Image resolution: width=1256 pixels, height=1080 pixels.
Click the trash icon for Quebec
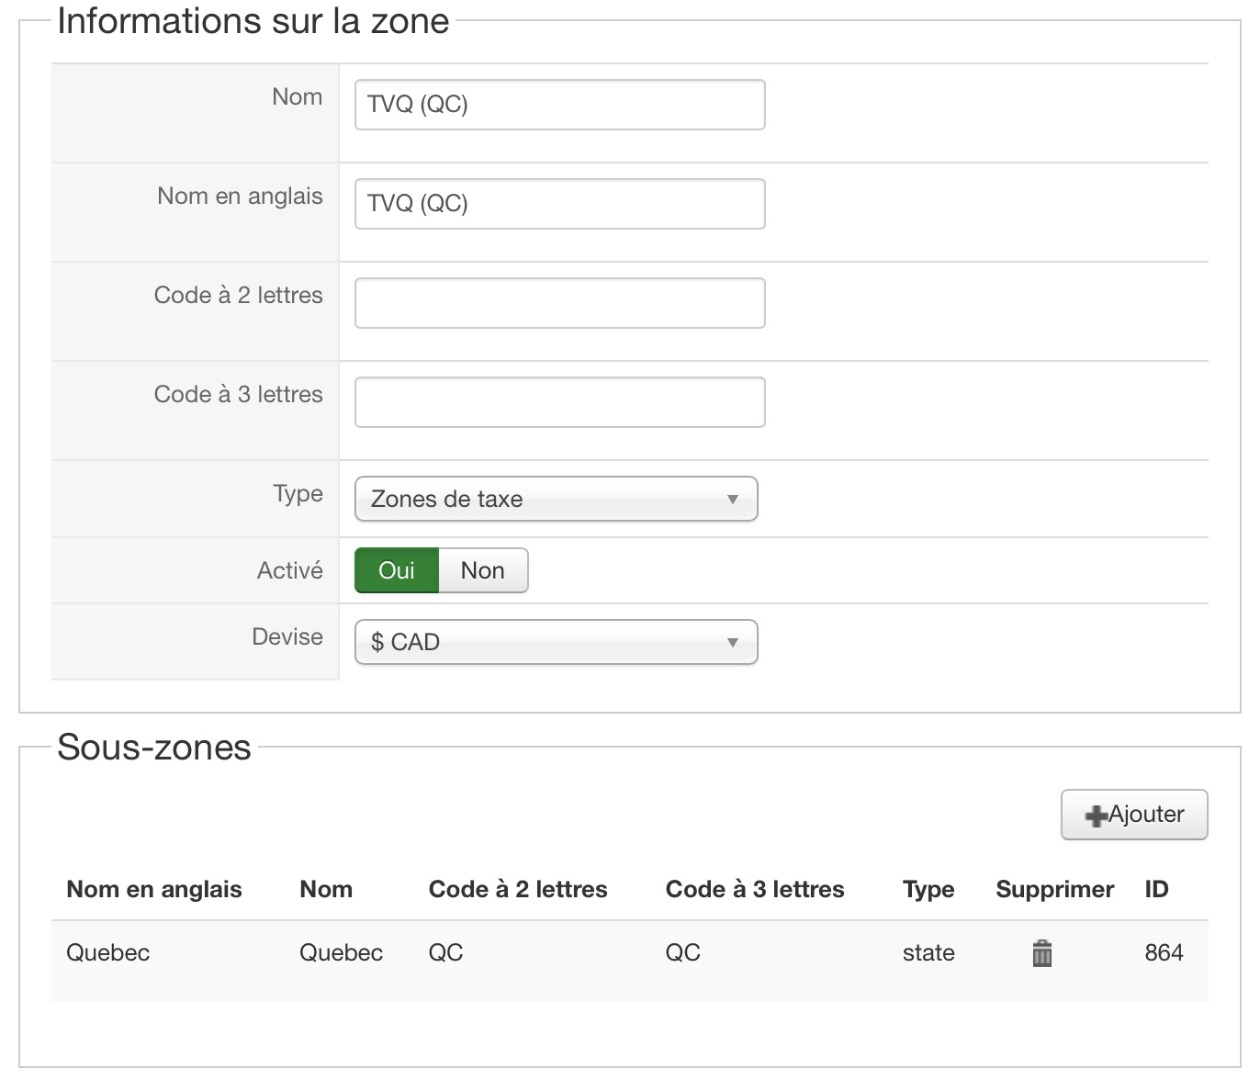tap(1041, 954)
